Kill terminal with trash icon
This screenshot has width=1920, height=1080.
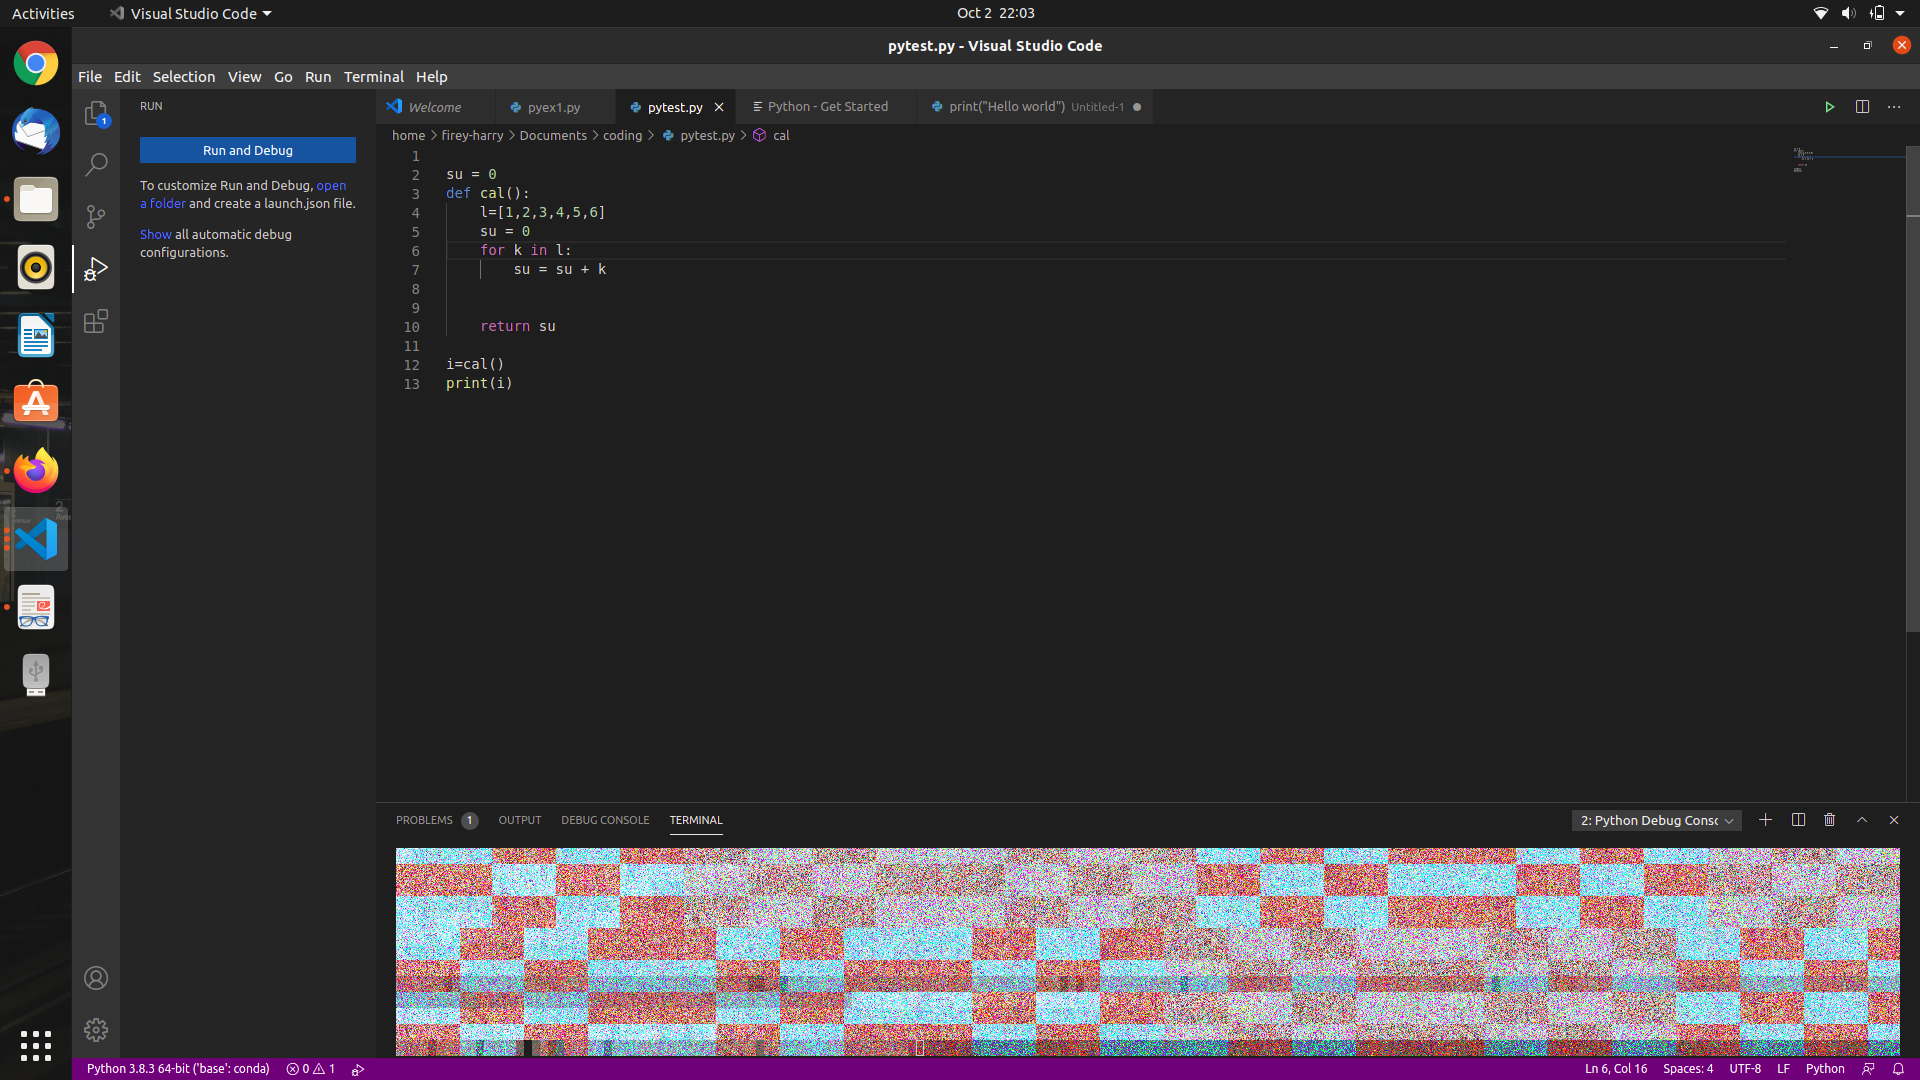(x=1829, y=820)
